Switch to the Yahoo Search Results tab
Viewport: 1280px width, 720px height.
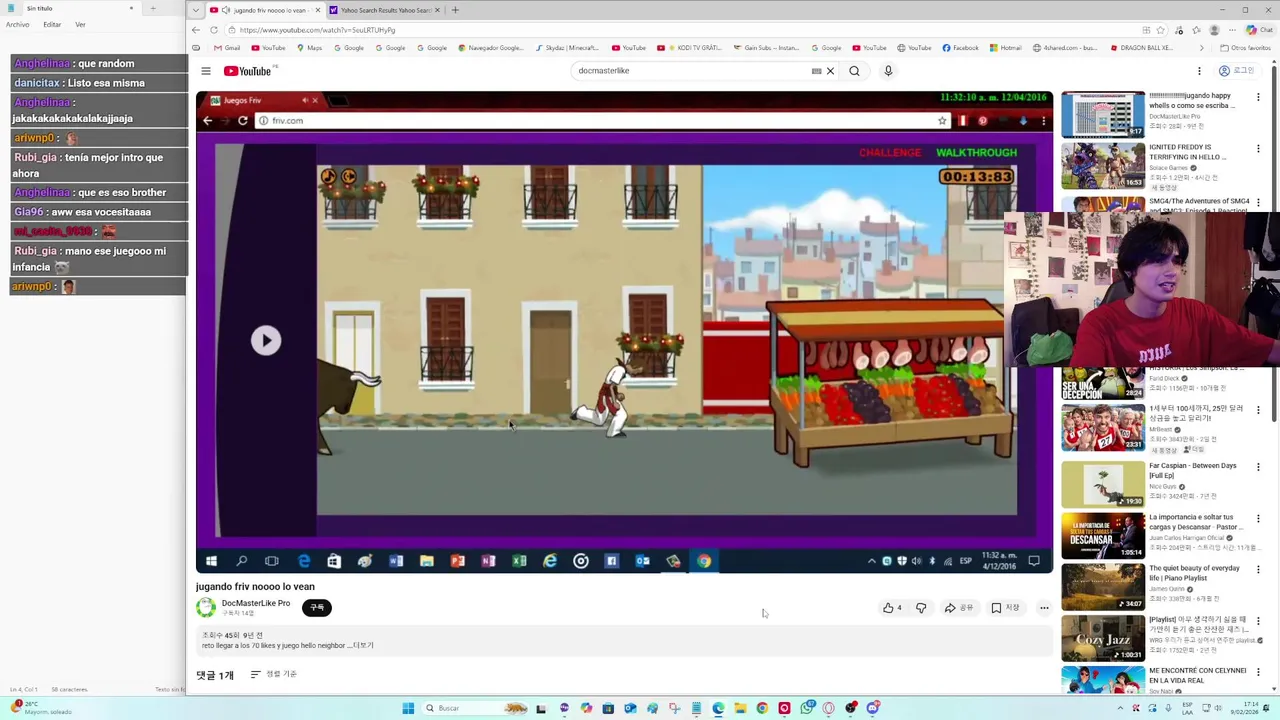(x=385, y=10)
